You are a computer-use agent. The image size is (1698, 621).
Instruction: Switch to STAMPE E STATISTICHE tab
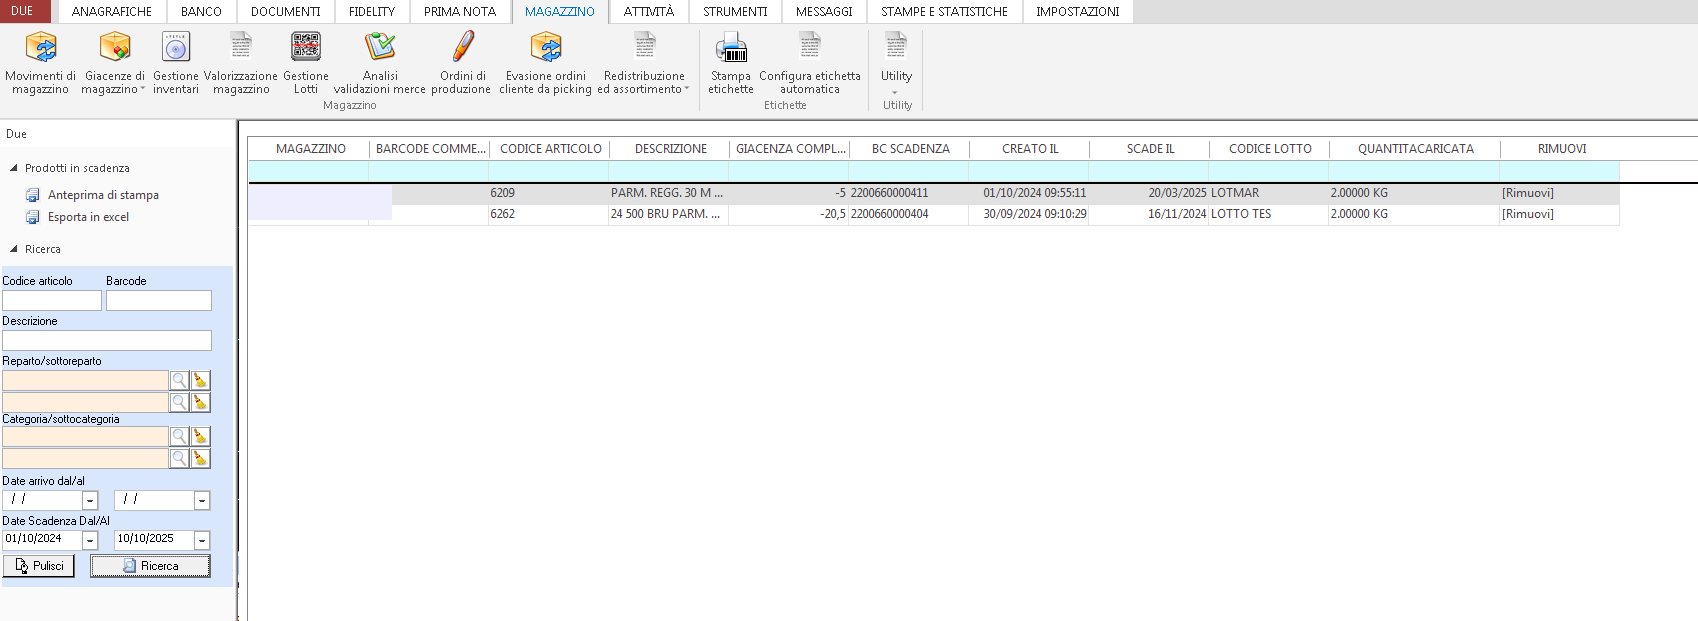[x=944, y=12]
